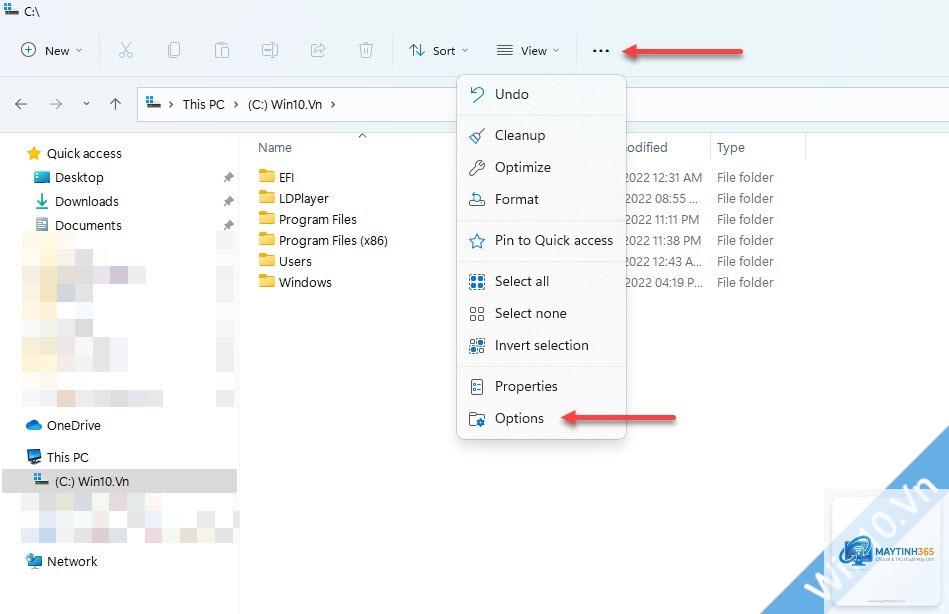
Task: Click the Quick access star icon
Action: tap(34, 153)
